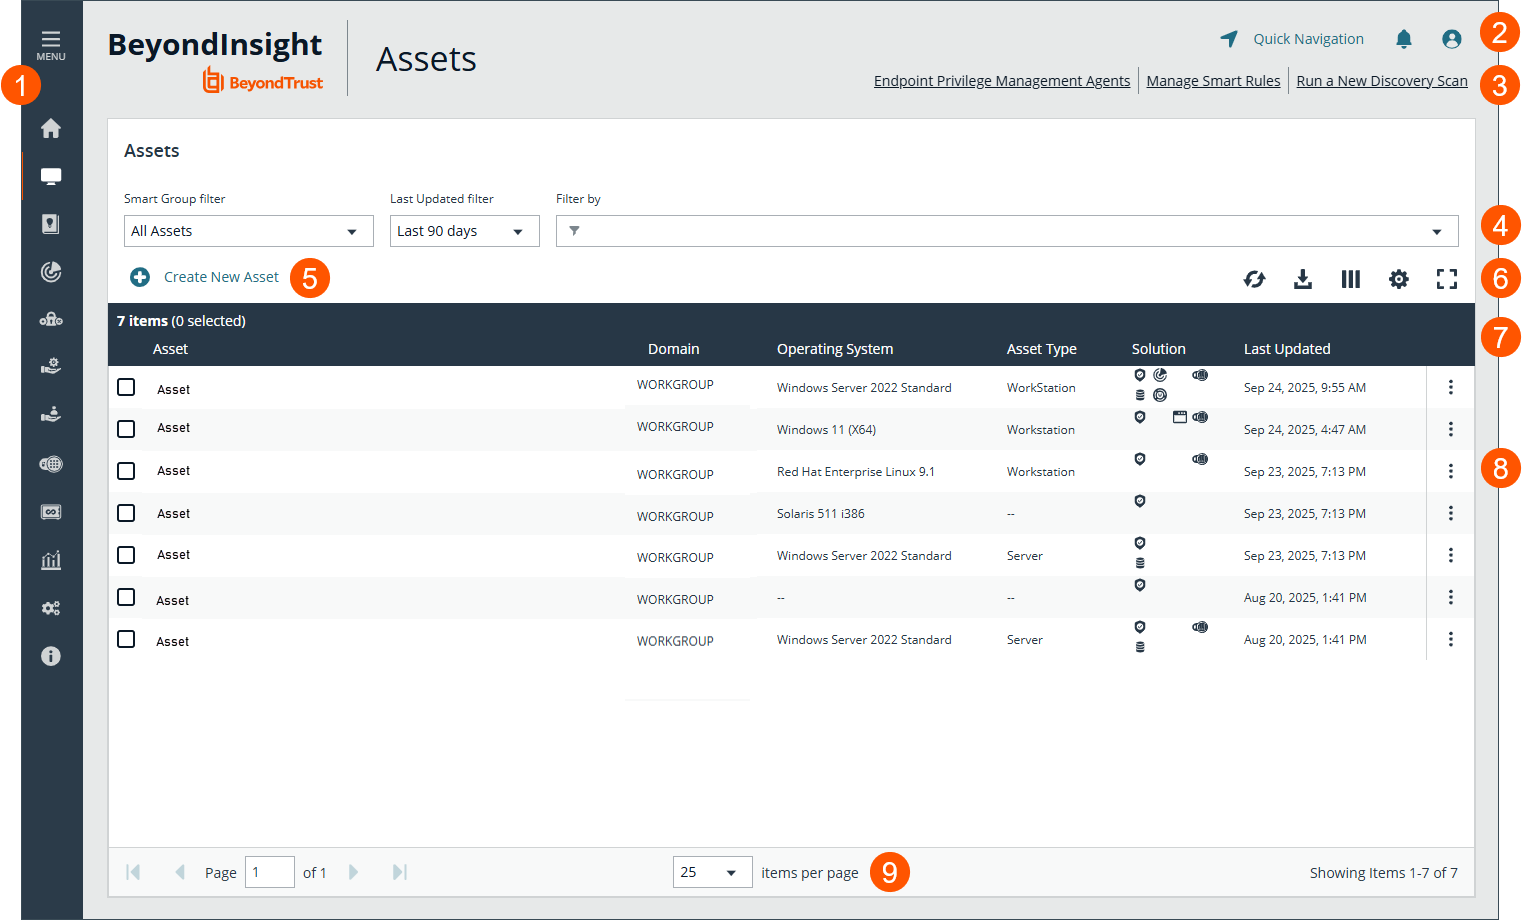Image resolution: width=1522 pixels, height=920 pixels.
Task: Click the Quick Navigation arrow icon
Action: (x=1229, y=39)
